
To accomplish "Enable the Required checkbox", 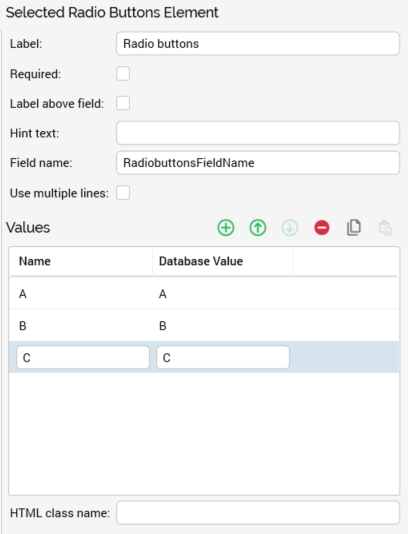I will click(x=123, y=74).
